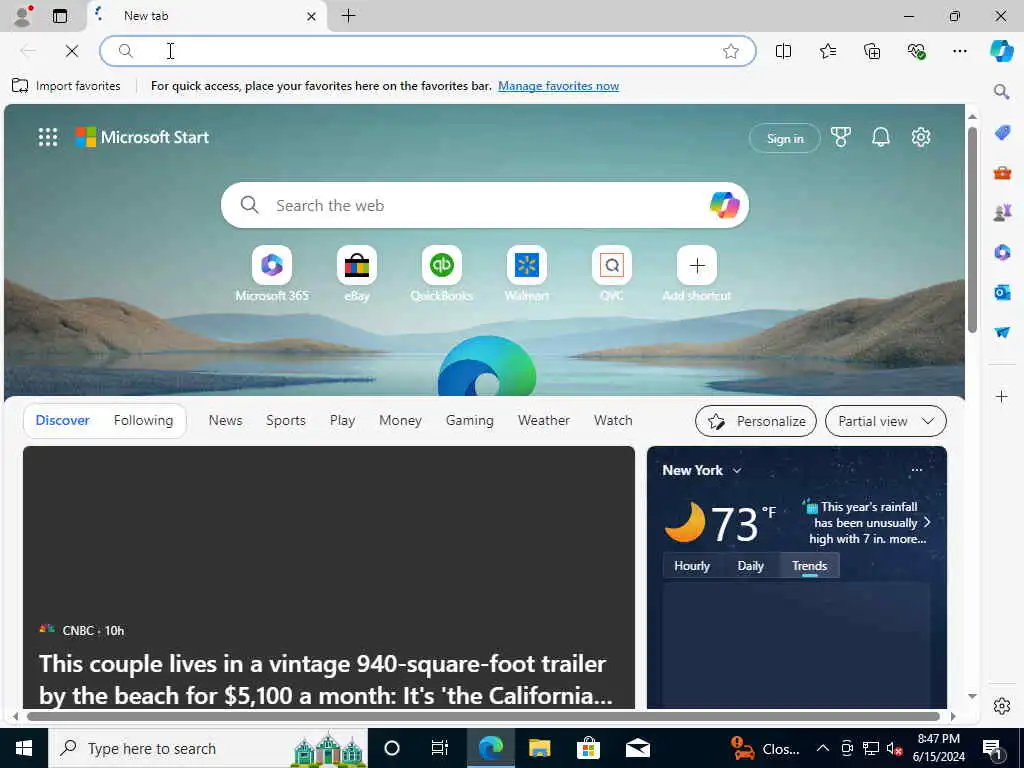Click Copilot icon in web search box

coord(724,205)
